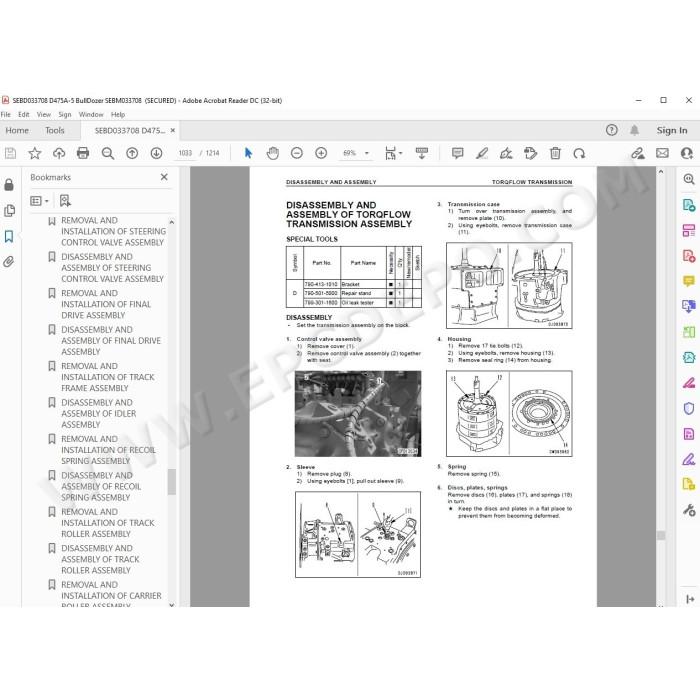Viewport: 700px width, 700px height.
Task: Open the Fill and Sign tool in toolbar
Action: (506, 154)
